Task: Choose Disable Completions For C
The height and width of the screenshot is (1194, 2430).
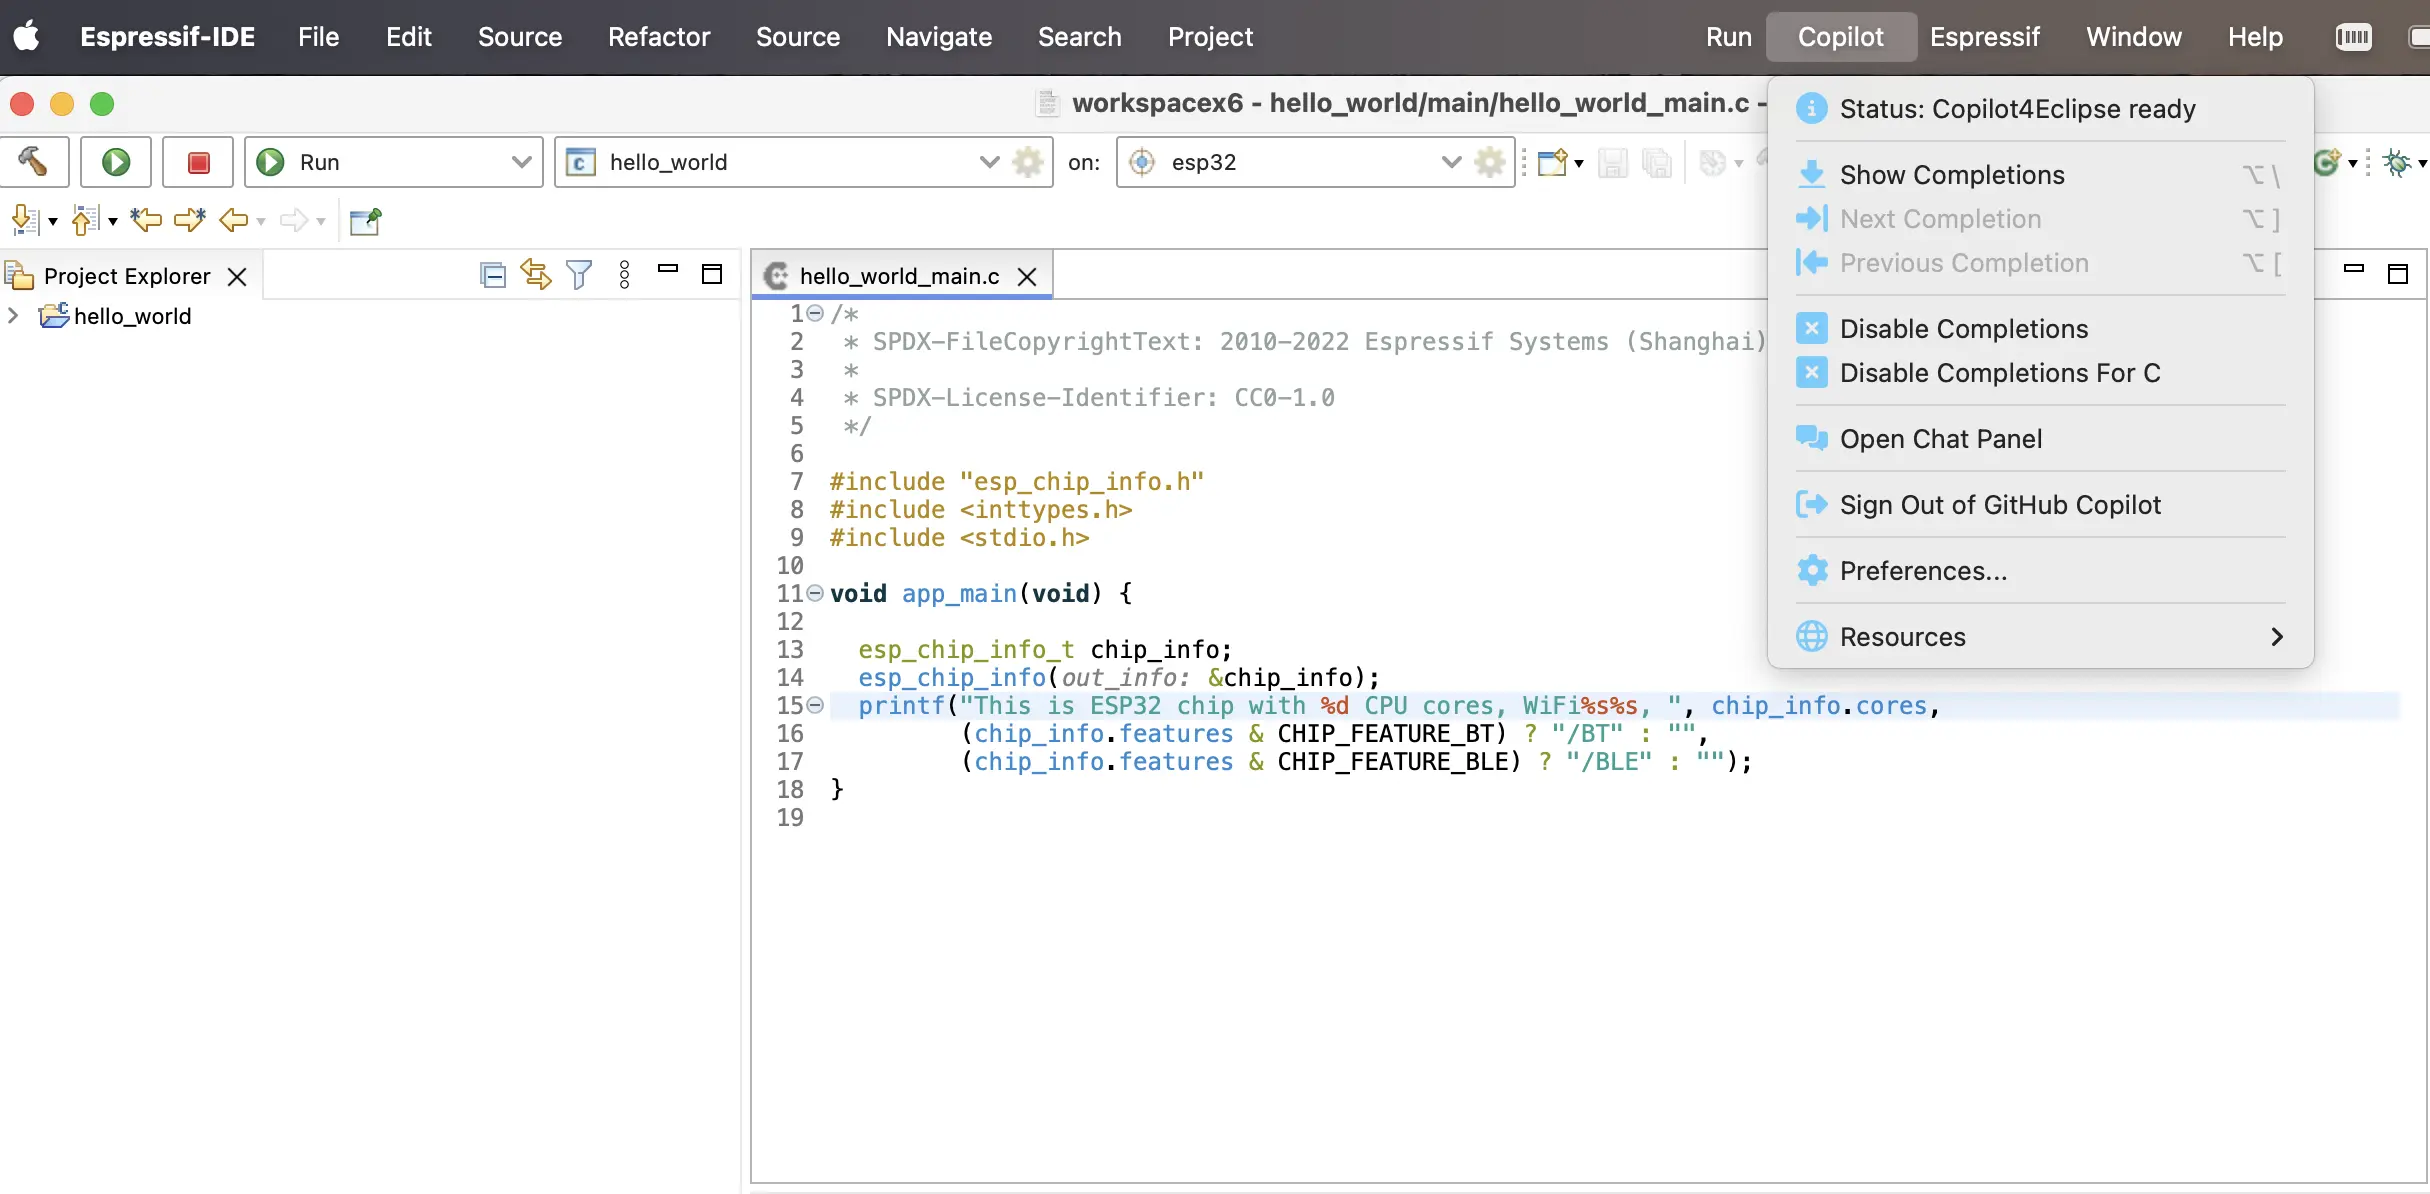Action: [1999, 373]
